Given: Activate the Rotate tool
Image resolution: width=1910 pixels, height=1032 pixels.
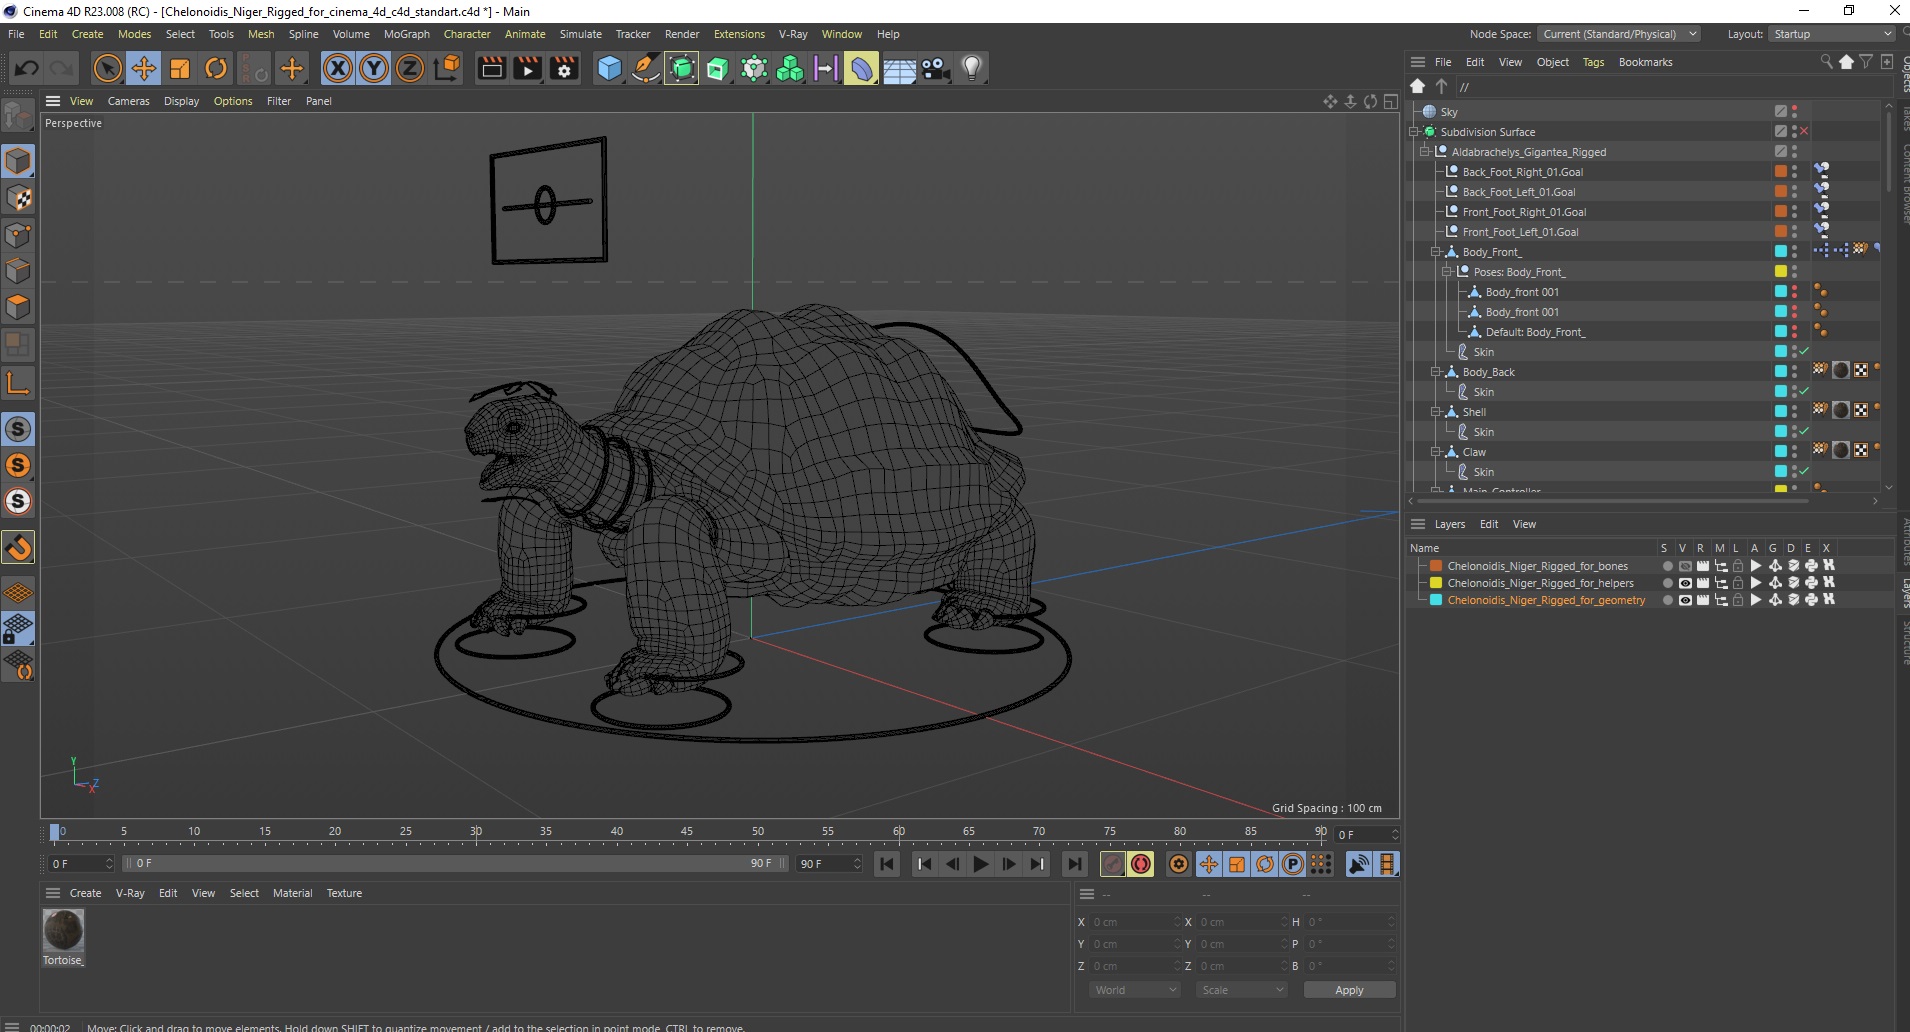Looking at the screenshot, I should tap(216, 68).
